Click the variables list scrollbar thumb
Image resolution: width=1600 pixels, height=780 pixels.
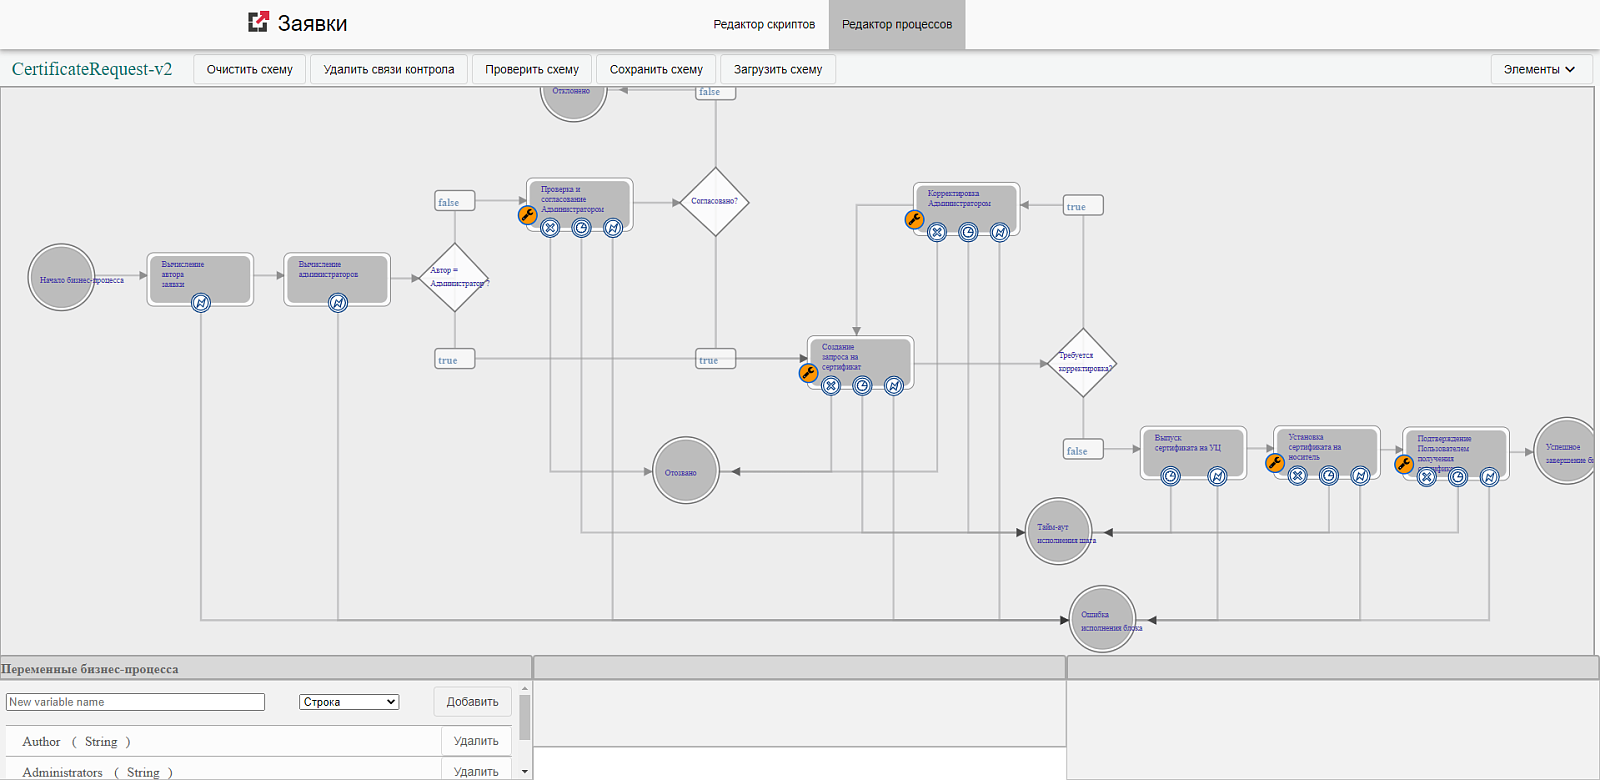[525, 718]
